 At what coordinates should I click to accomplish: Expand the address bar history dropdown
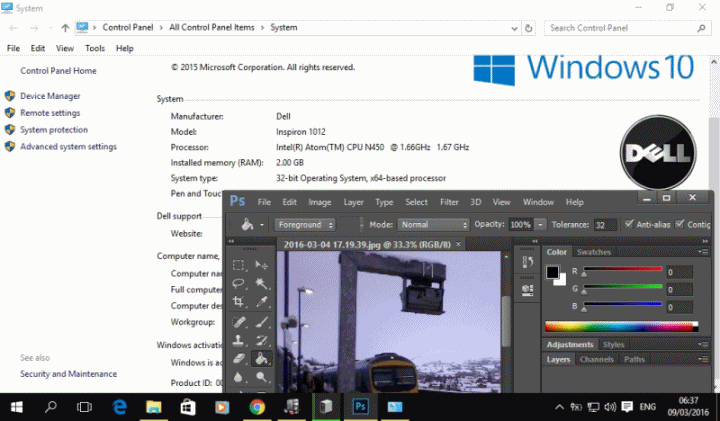pyautogui.click(x=514, y=28)
